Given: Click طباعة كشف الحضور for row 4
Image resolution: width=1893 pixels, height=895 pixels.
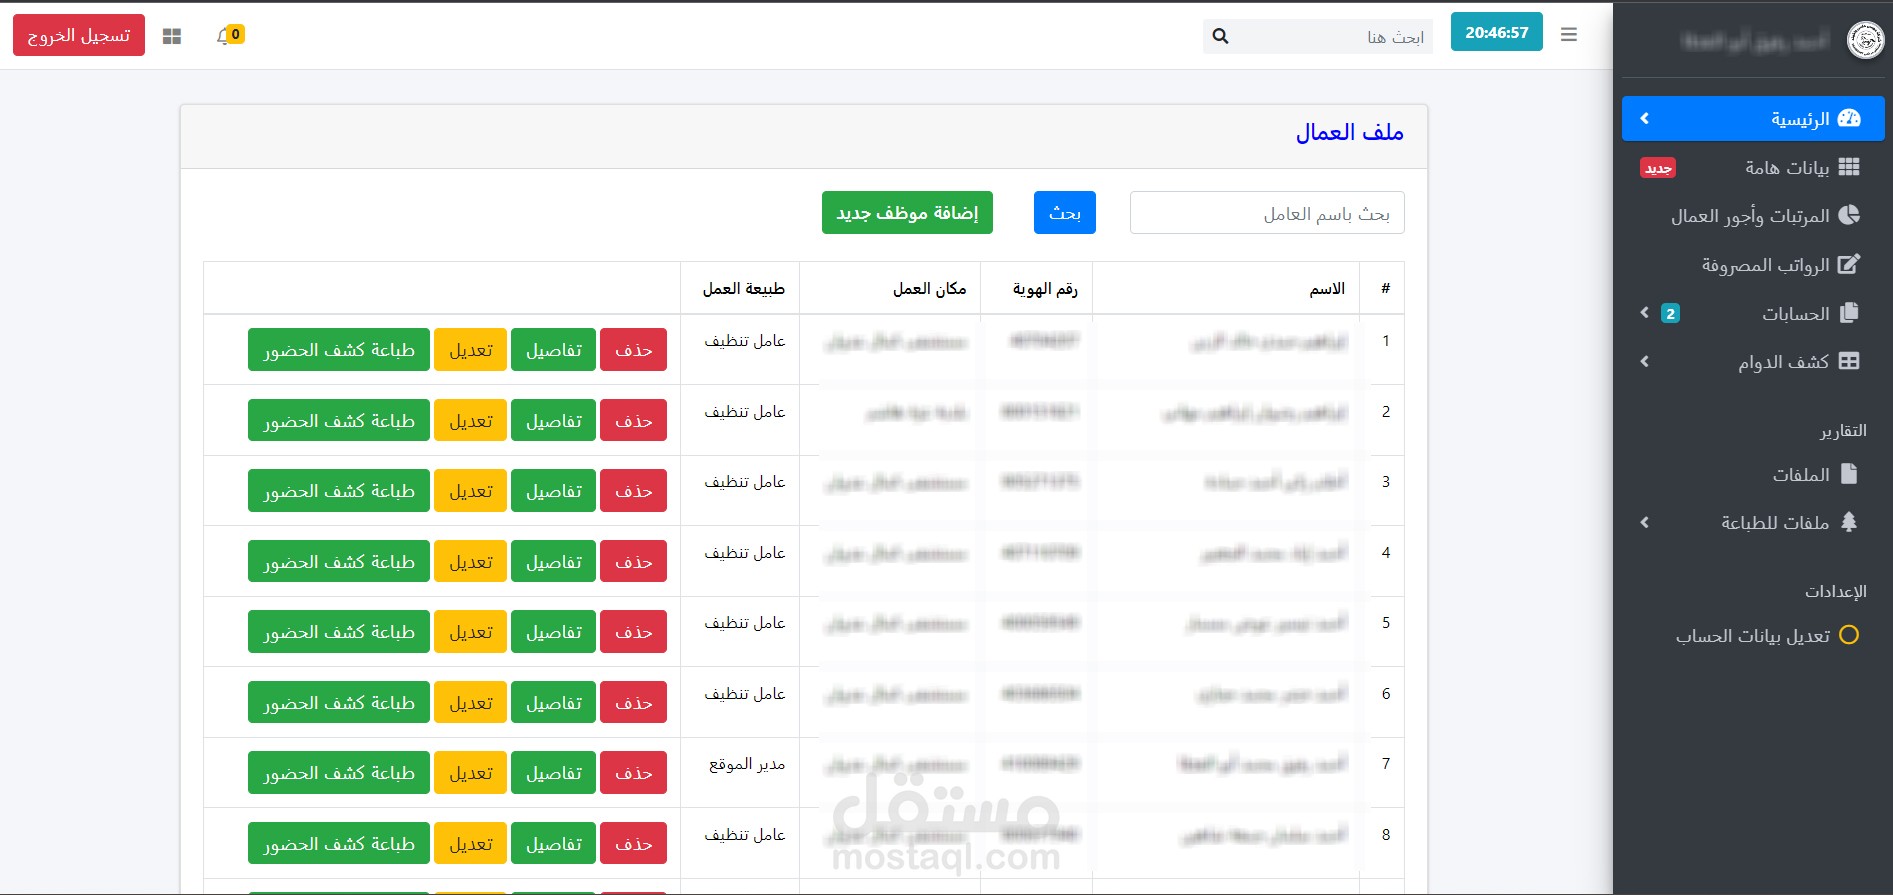Looking at the screenshot, I should point(339,562).
